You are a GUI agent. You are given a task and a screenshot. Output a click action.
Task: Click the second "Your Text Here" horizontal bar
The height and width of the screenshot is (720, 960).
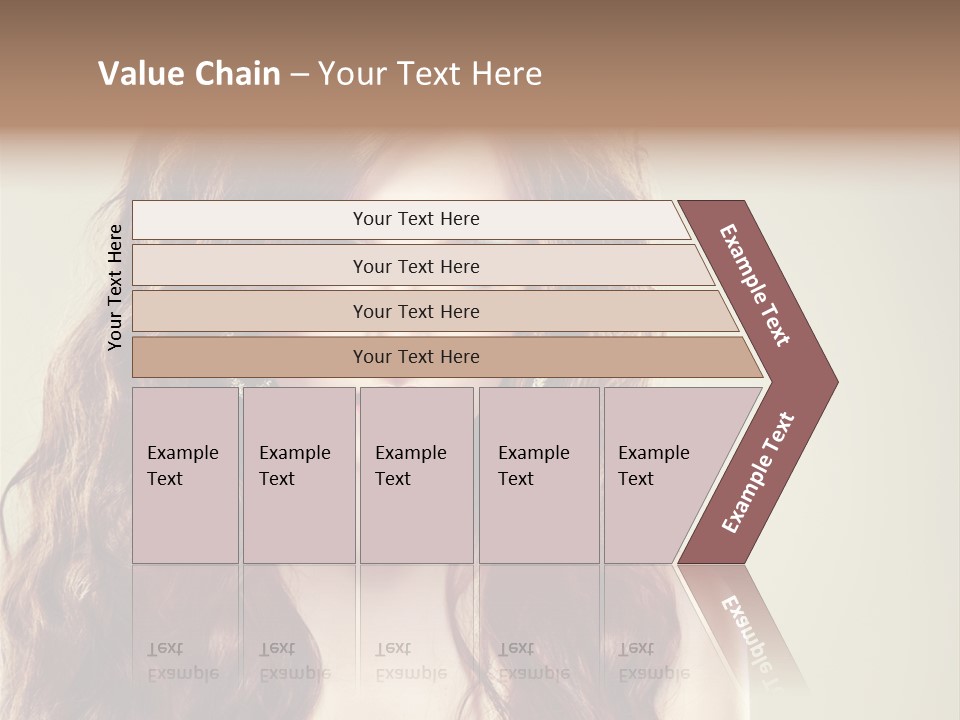click(415, 266)
